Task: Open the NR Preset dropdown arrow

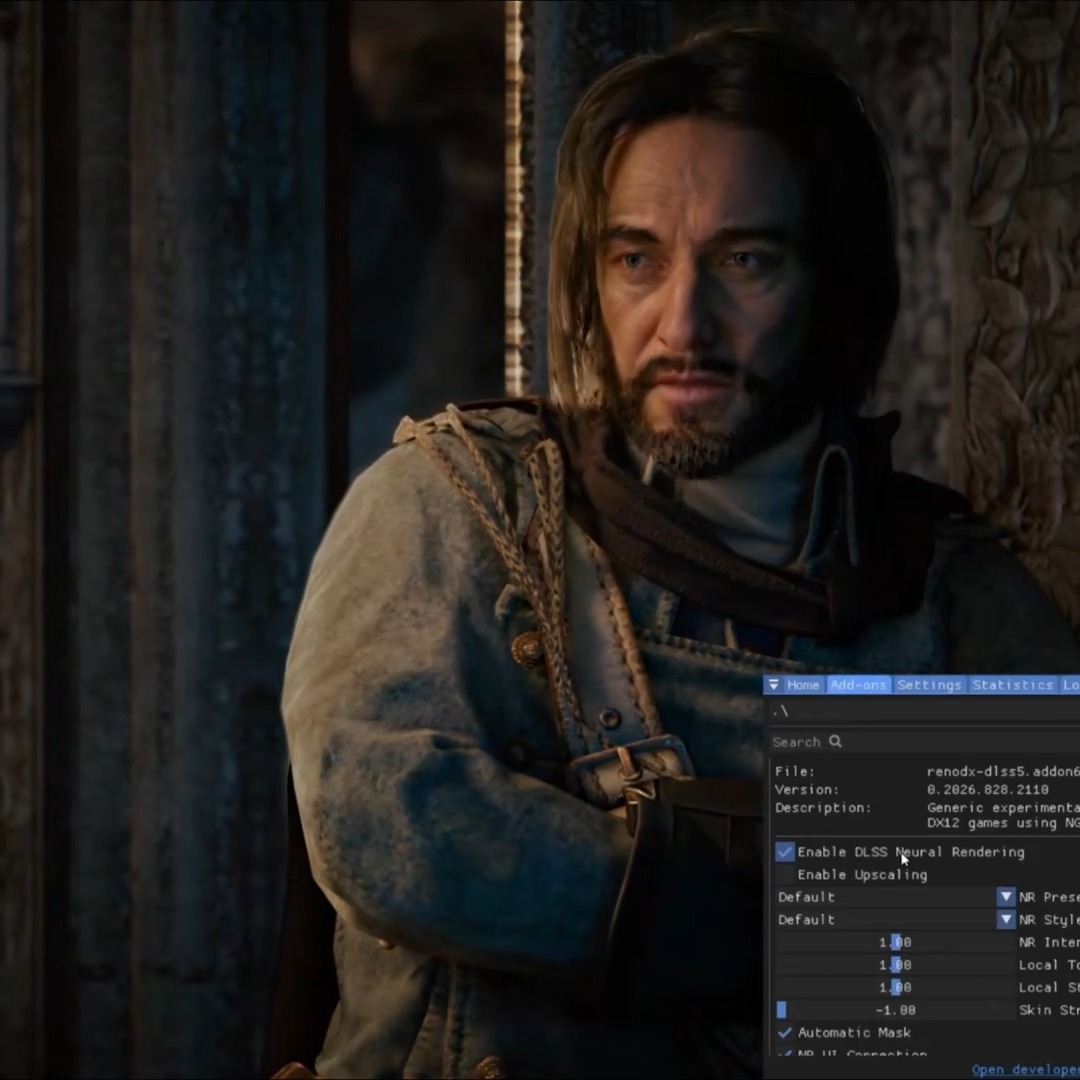Action: tap(1006, 897)
